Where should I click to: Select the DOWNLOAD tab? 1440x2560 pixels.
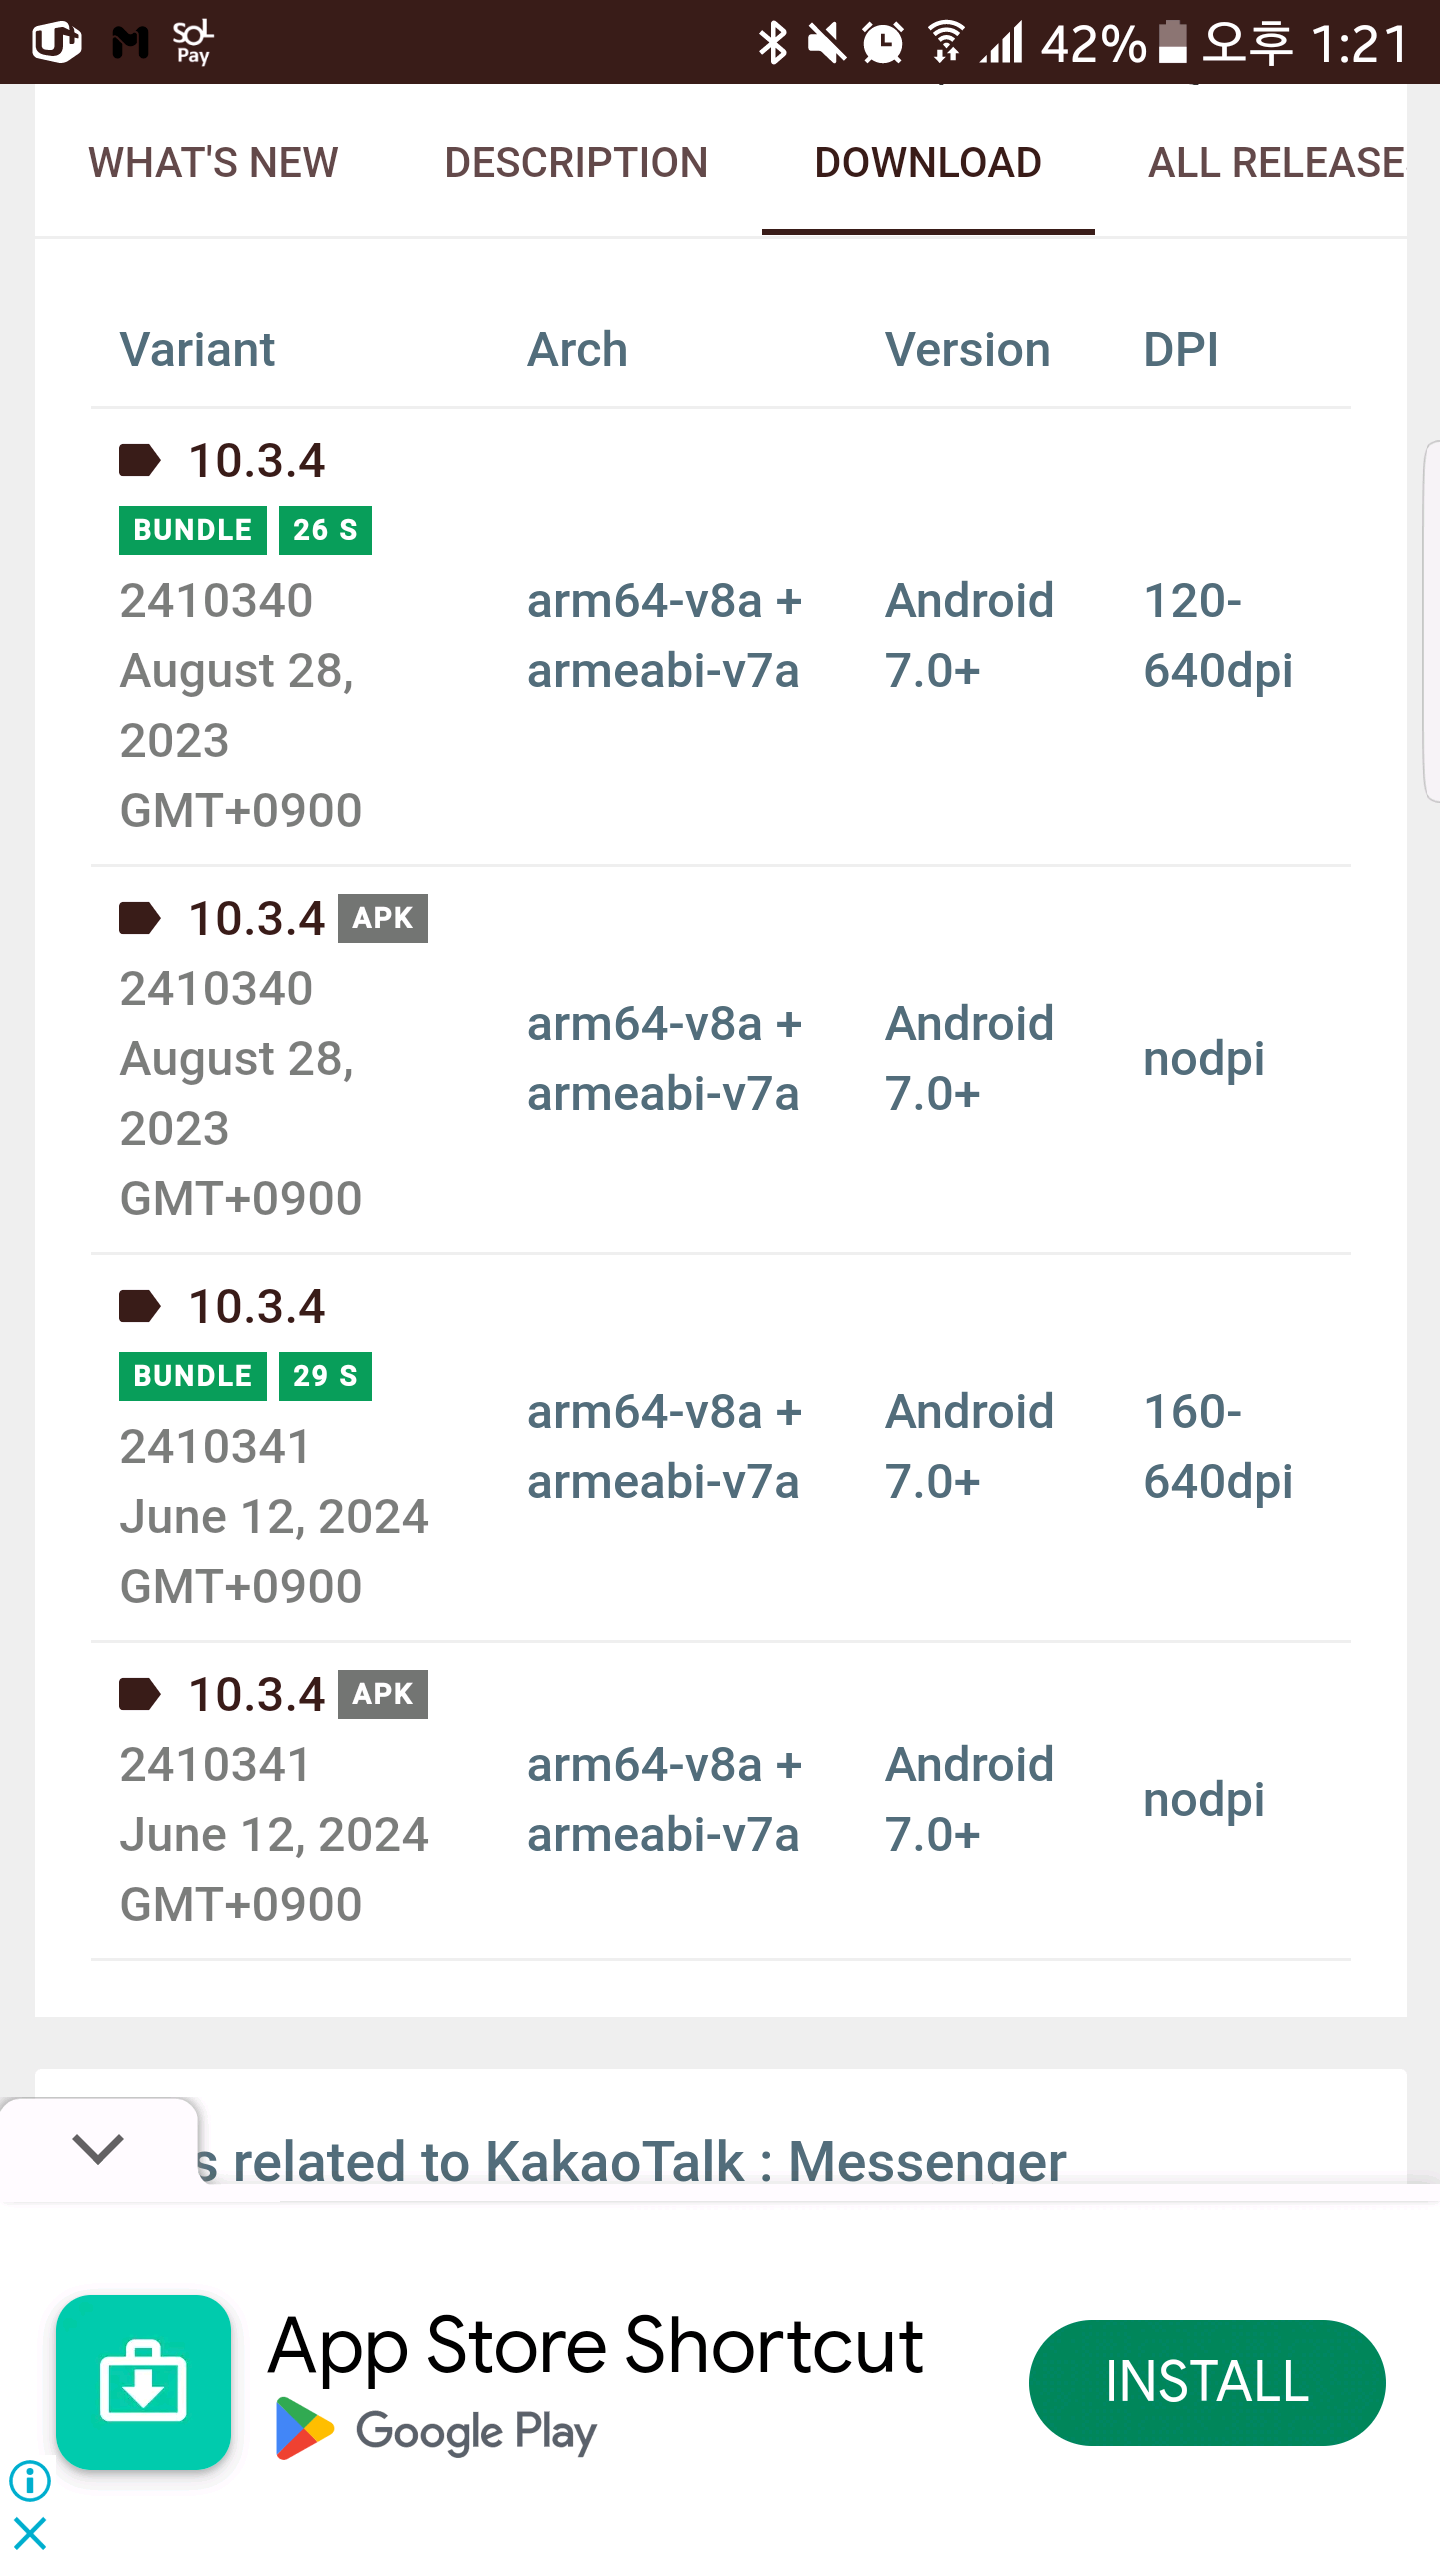tap(928, 163)
